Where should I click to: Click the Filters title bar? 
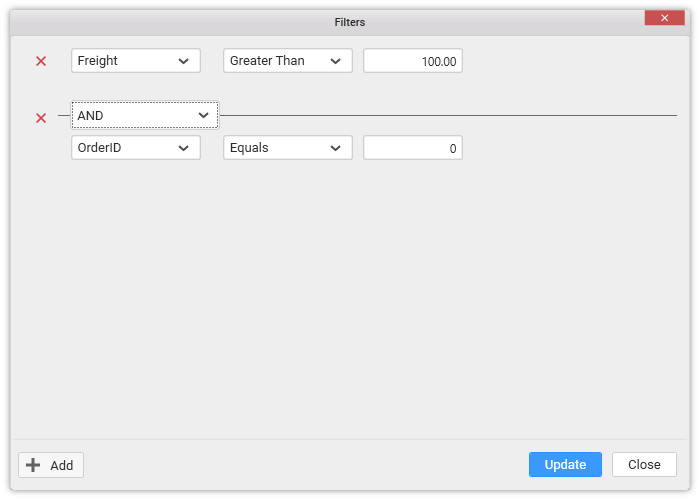(349, 22)
